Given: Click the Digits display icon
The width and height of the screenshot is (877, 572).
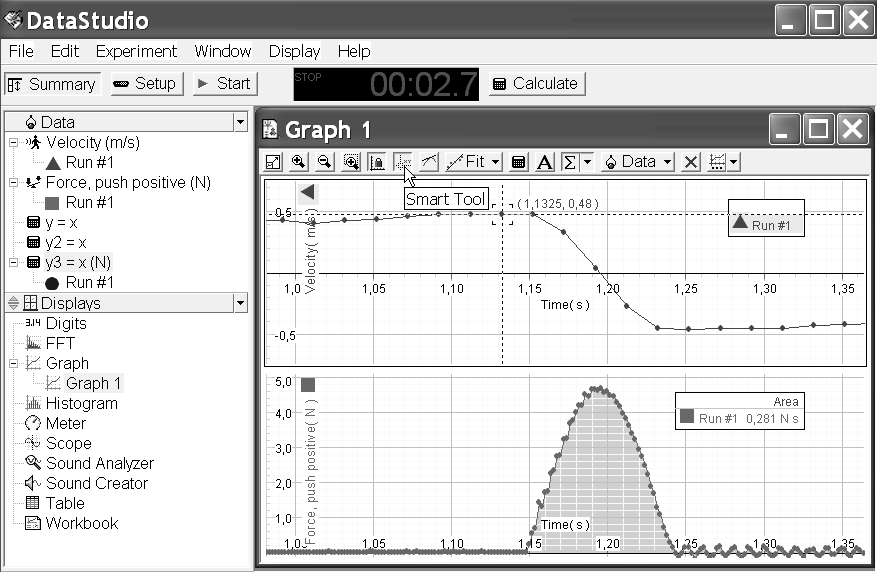Looking at the screenshot, I should coord(33,323).
